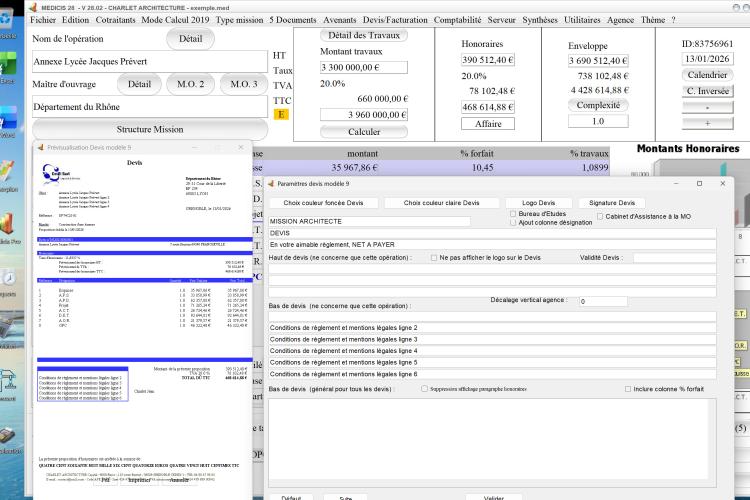Minimize the Paramètres devis modèle 9 window
Screen dimensions: 750x500
[x=677, y=183]
